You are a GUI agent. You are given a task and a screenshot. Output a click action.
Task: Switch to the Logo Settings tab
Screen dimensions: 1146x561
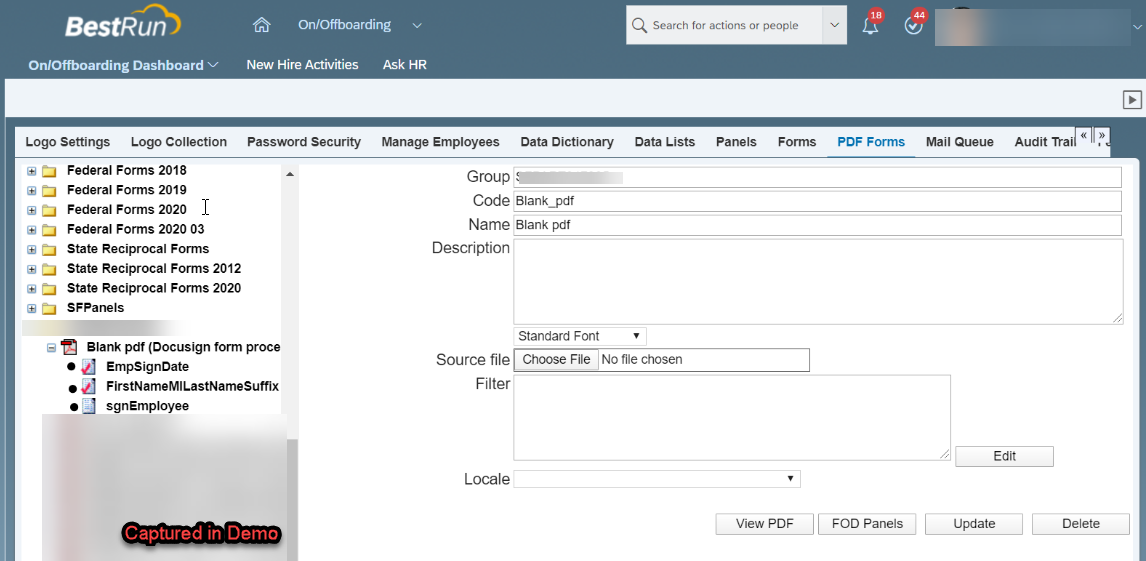pos(68,142)
